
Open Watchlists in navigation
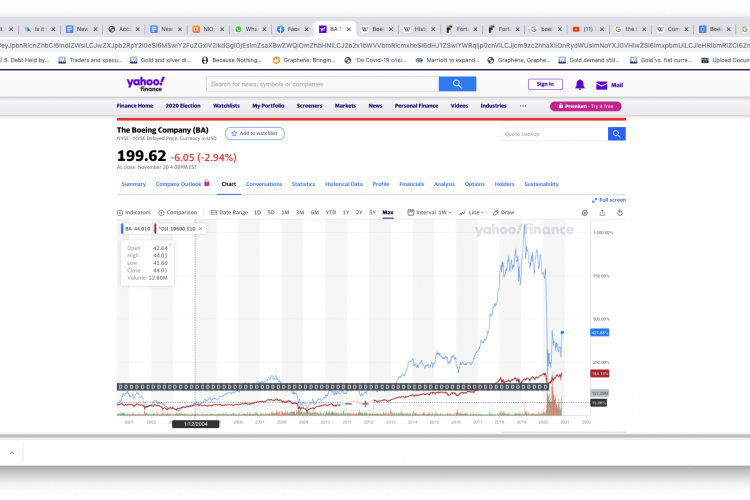pos(226,106)
